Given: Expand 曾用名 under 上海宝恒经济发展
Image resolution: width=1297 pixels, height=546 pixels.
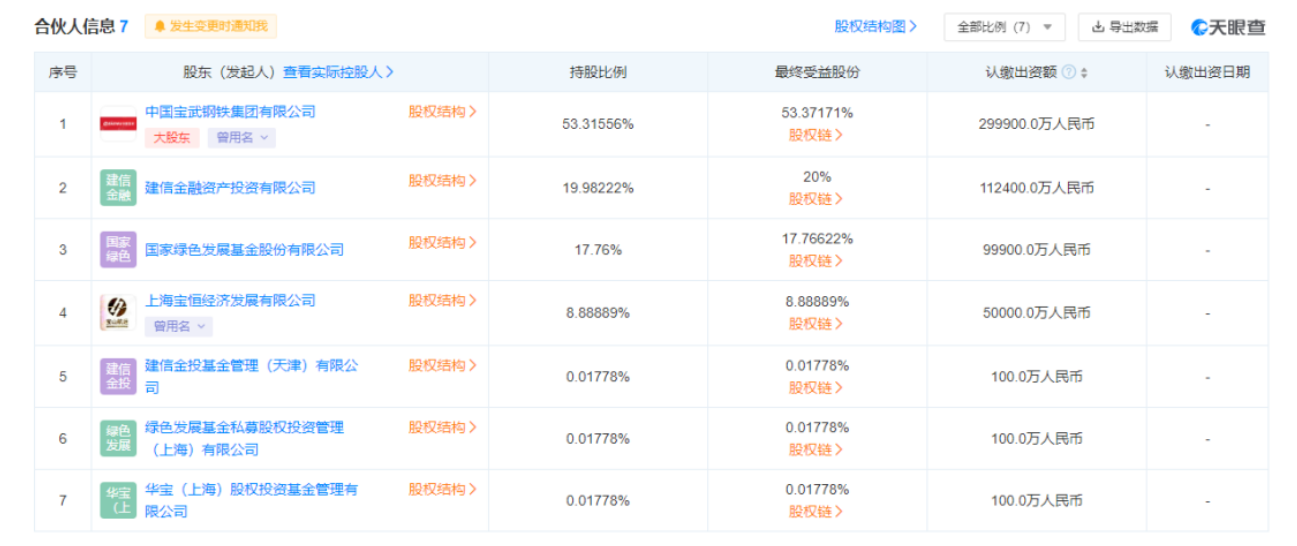Looking at the screenshot, I should pyautogui.click(x=179, y=326).
